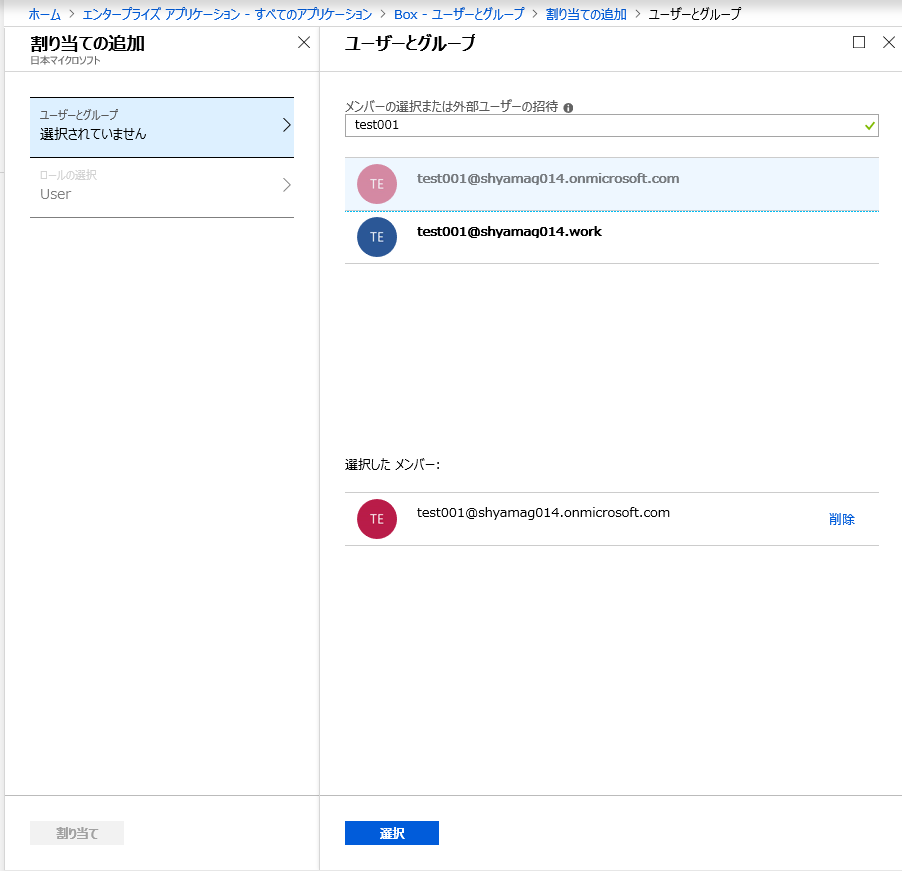Click ユーザーとグループ breadcrumb current page text
Image resolution: width=902 pixels, height=871 pixels.
click(695, 14)
